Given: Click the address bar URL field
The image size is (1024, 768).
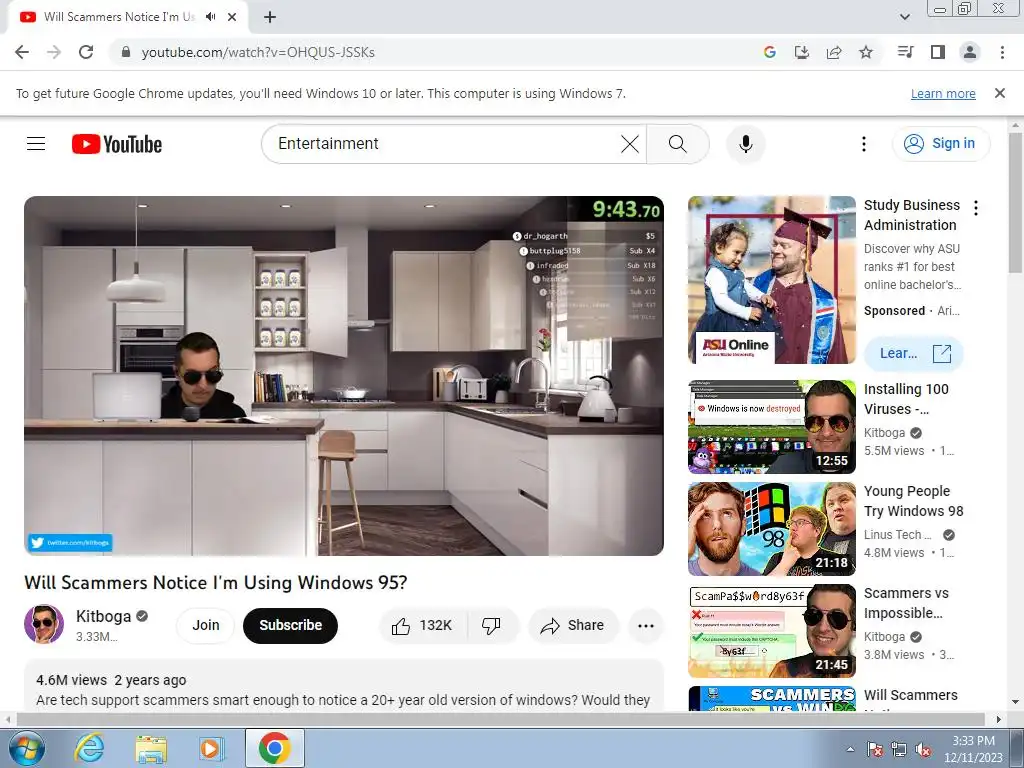Looking at the screenshot, I should pos(431,52).
